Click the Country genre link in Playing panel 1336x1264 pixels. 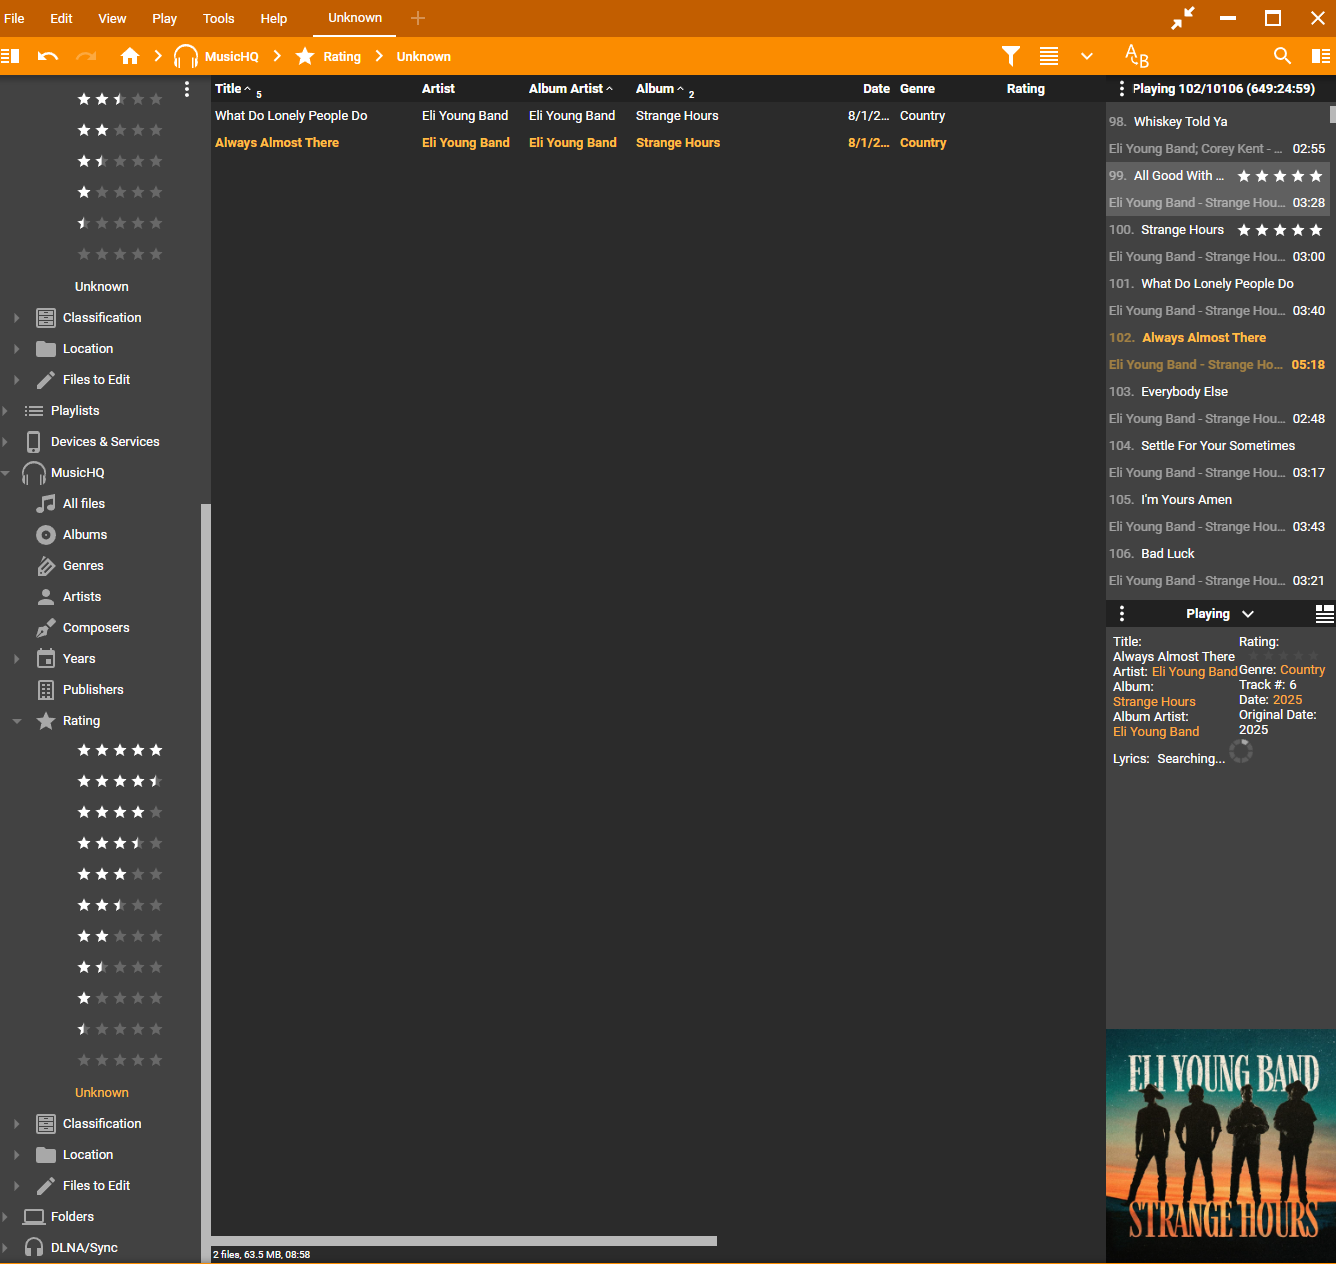pos(1302,670)
